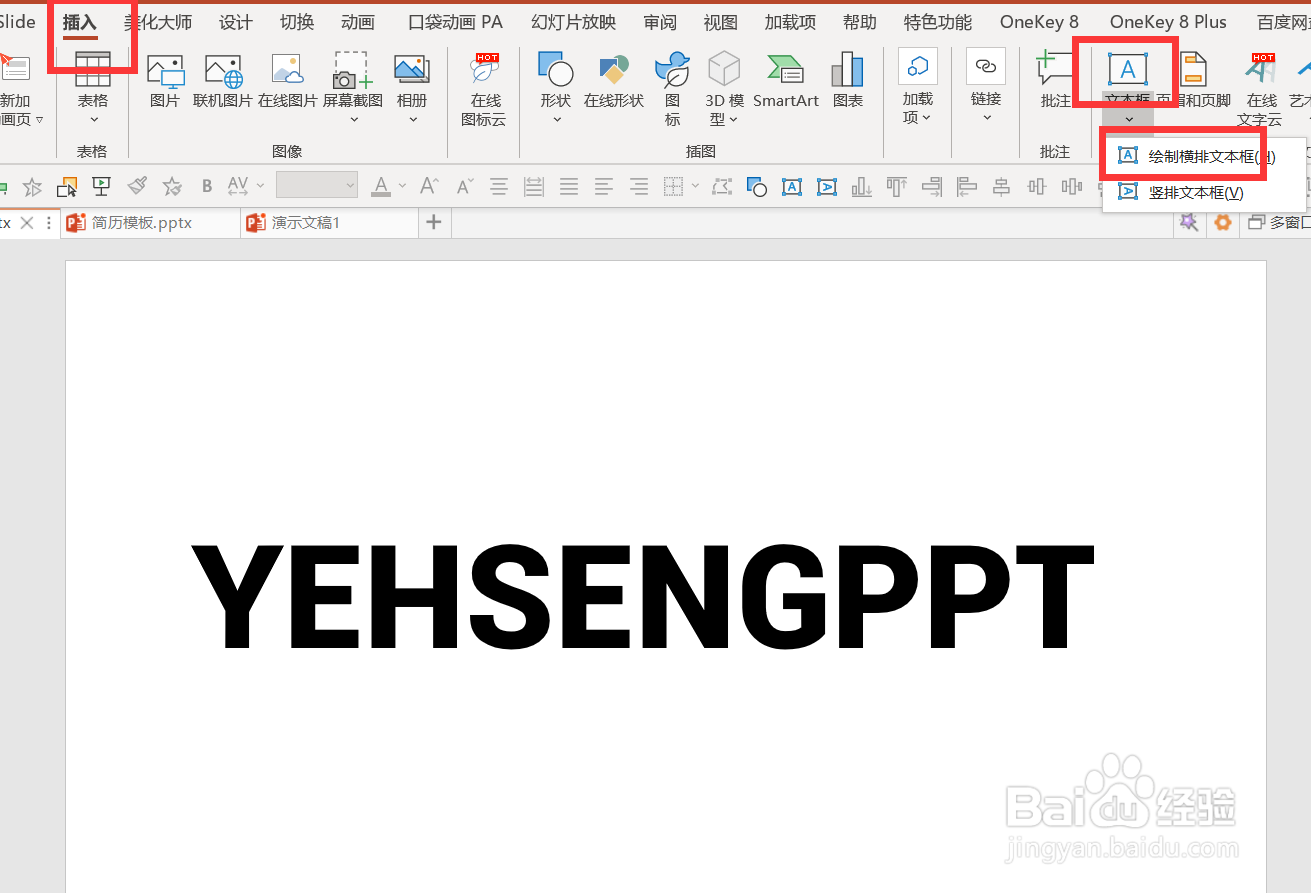Click the center align text icon
Viewport: 1311px width, 893px height.
[x=499, y=186]
